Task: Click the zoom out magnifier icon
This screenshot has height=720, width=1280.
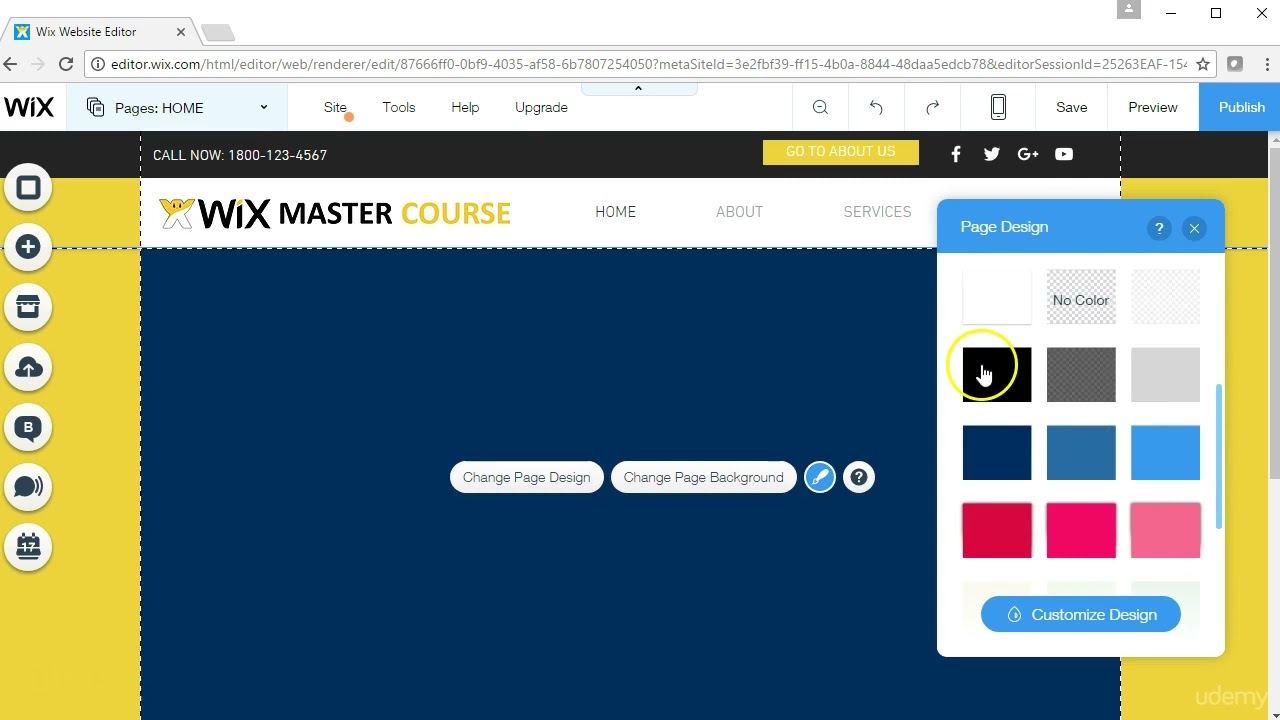Action: (820, 107)
